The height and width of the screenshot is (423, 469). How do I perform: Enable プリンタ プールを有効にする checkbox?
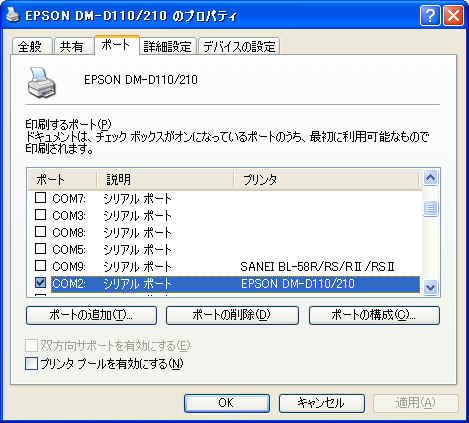tap(32, 363)
